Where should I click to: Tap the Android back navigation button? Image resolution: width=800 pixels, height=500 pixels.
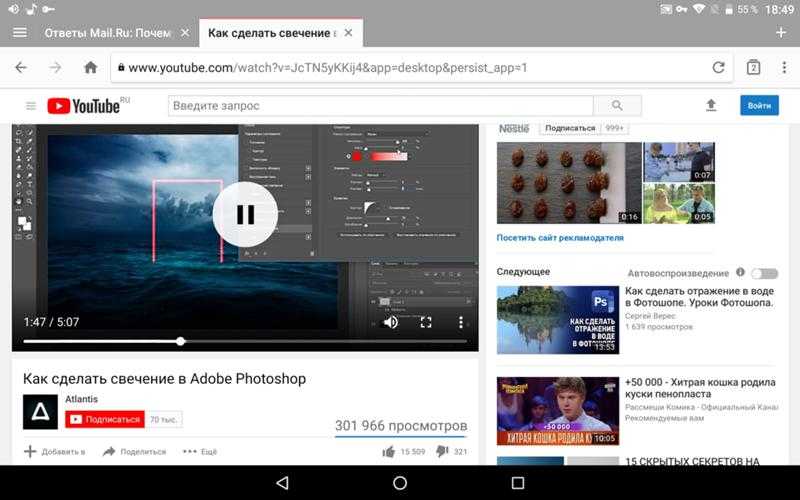pos(282,483)
